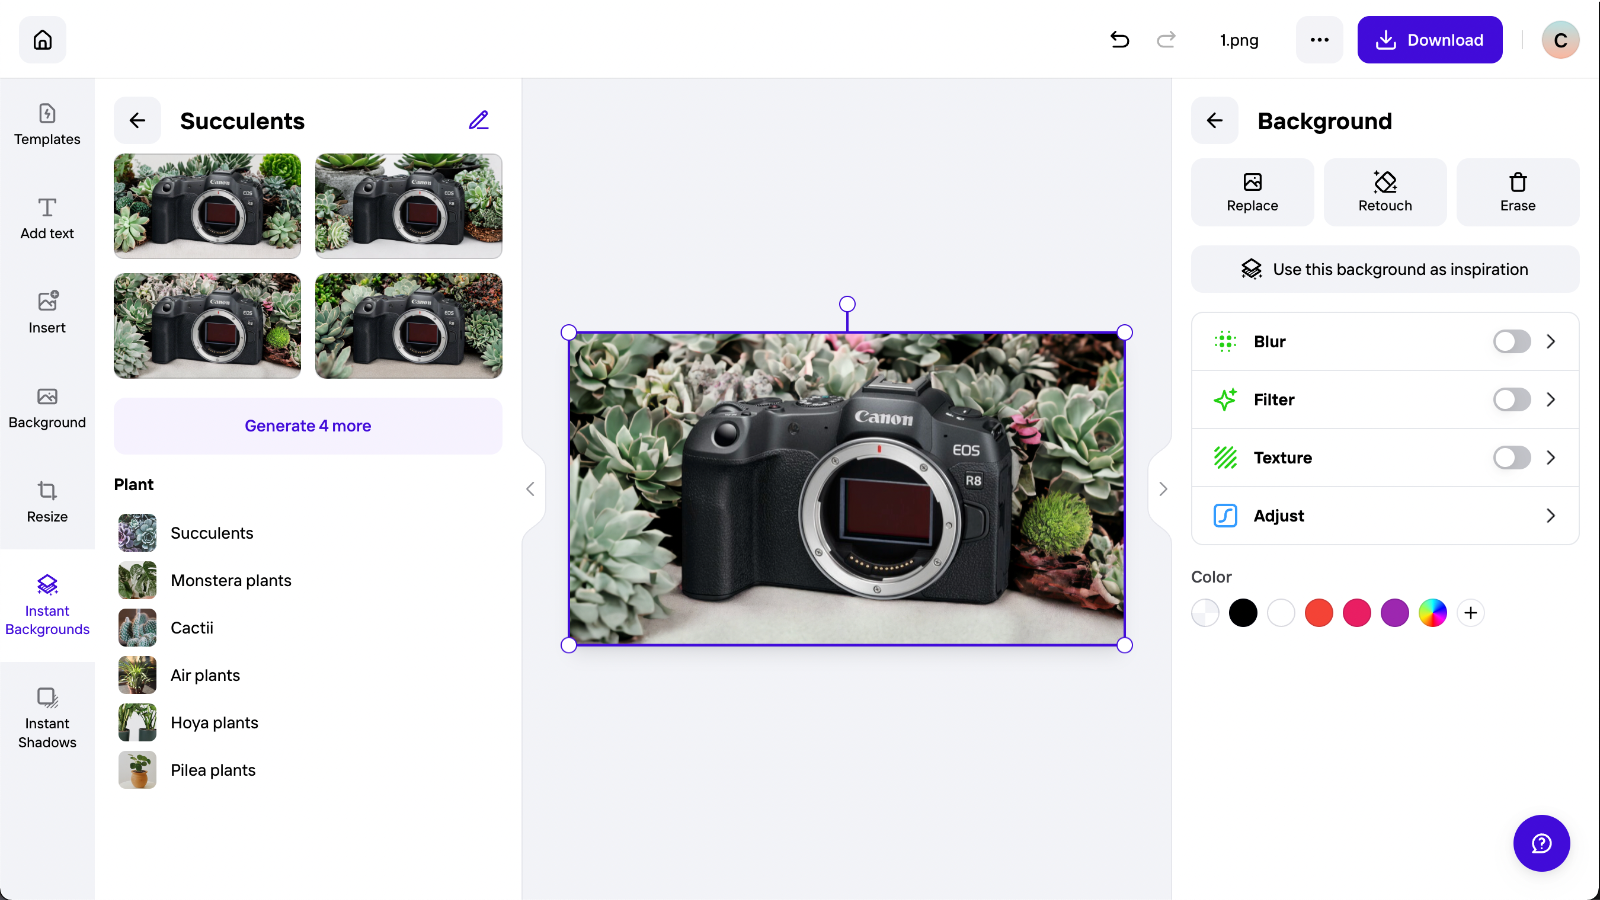Select the Add text tool

[x=47, y=218]
